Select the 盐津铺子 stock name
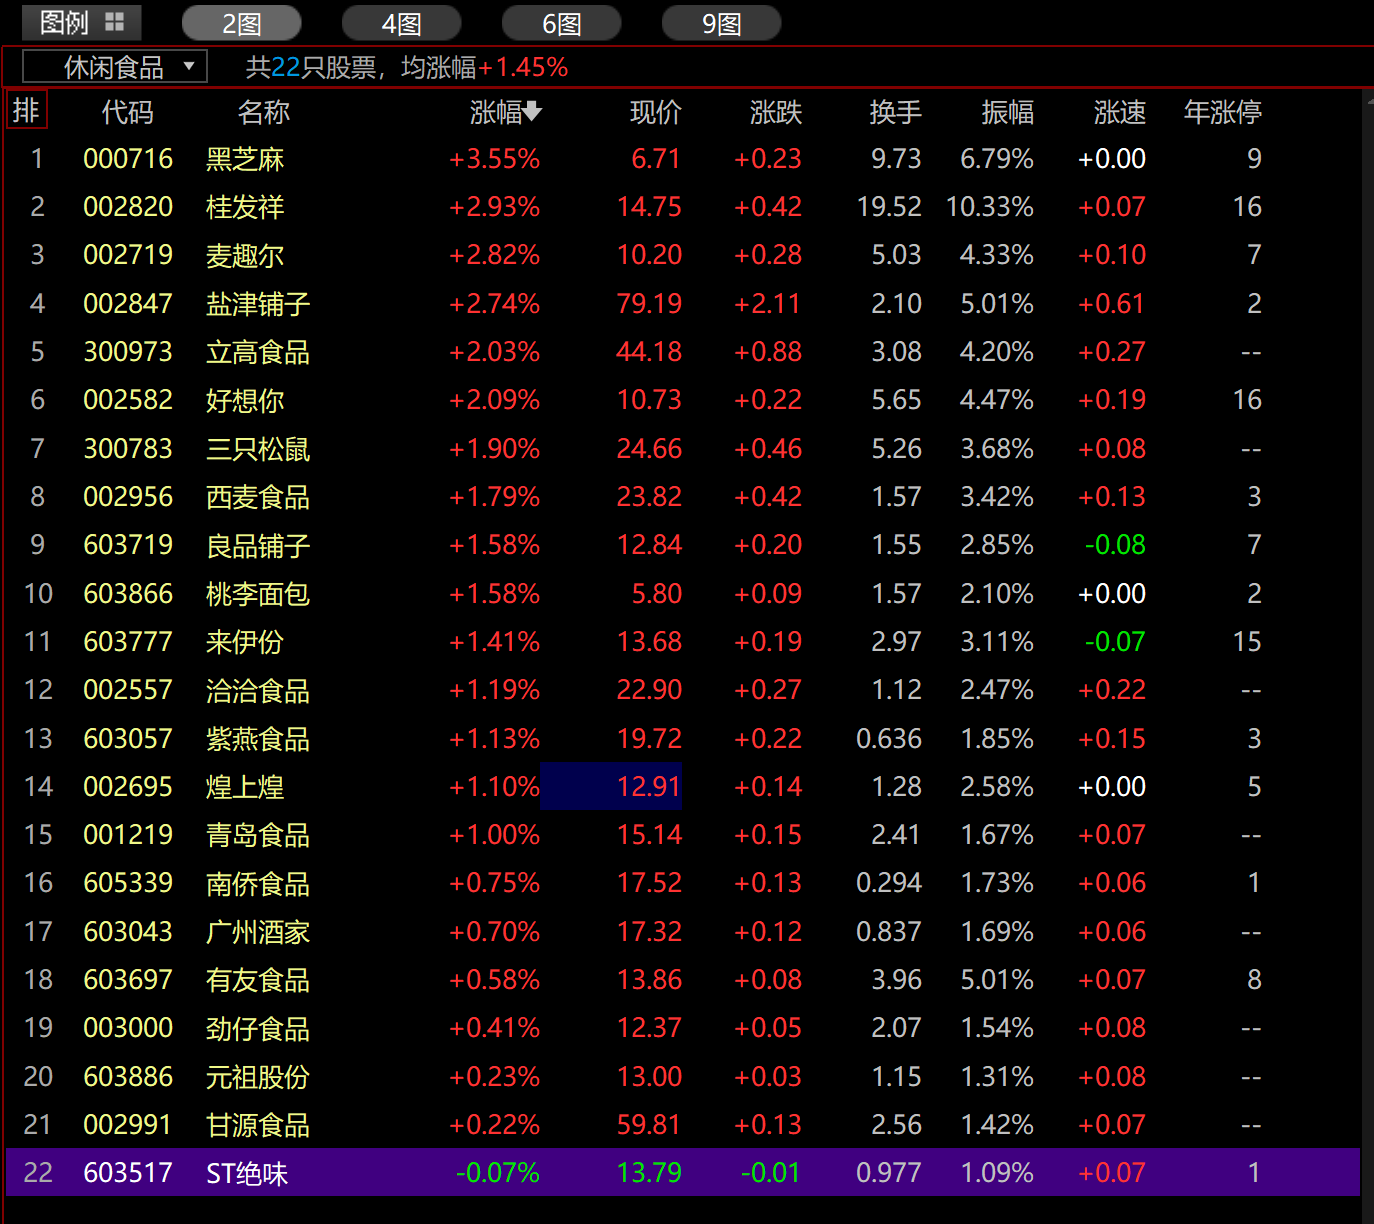1374x1224 pixels. click(x=258, y=304)
